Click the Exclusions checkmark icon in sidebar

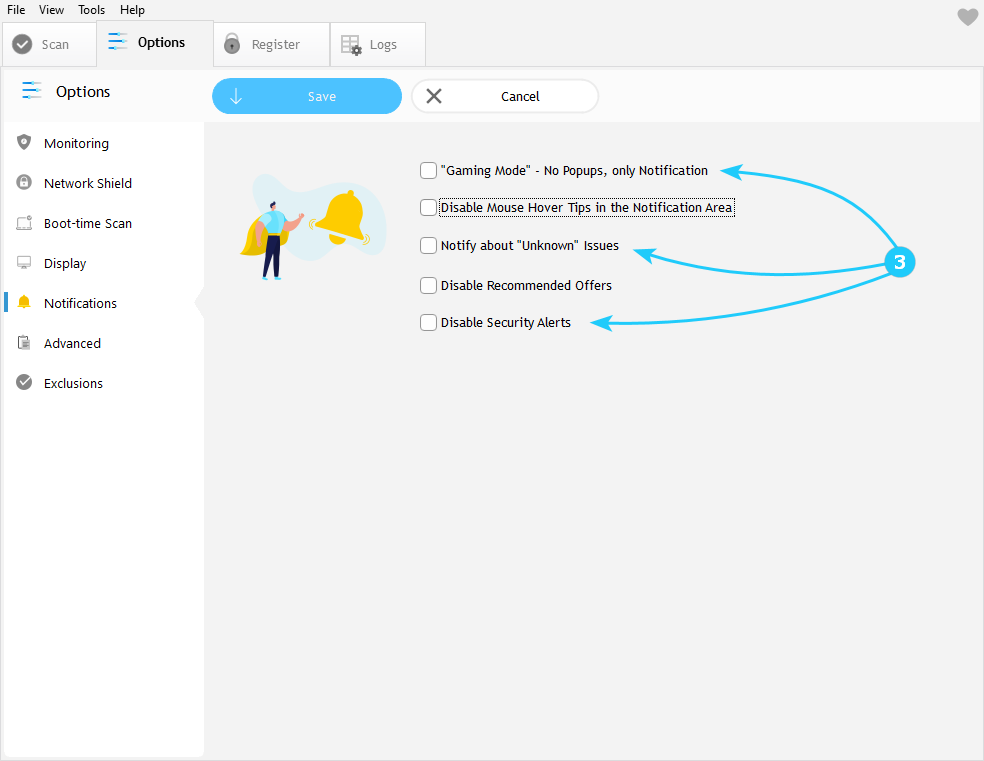[24, 383]
